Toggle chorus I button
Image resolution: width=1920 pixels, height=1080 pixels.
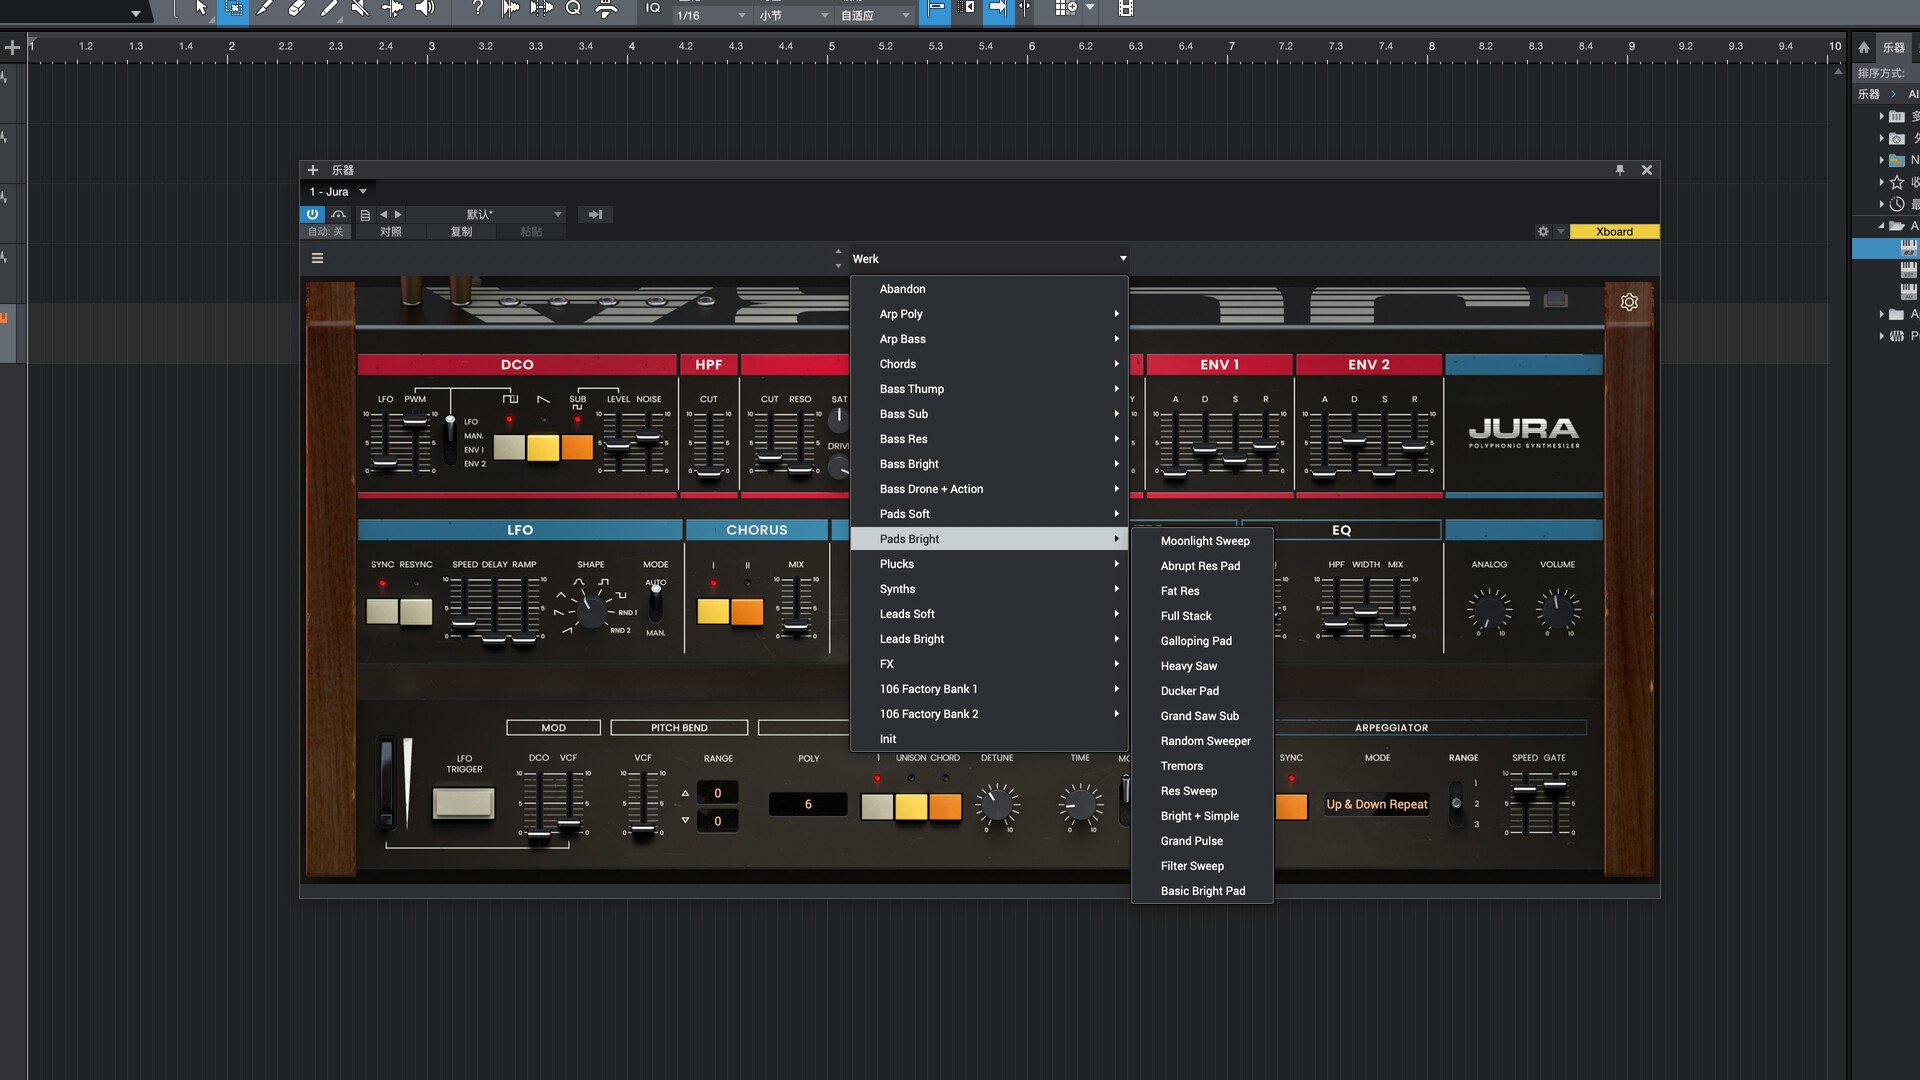713,611
